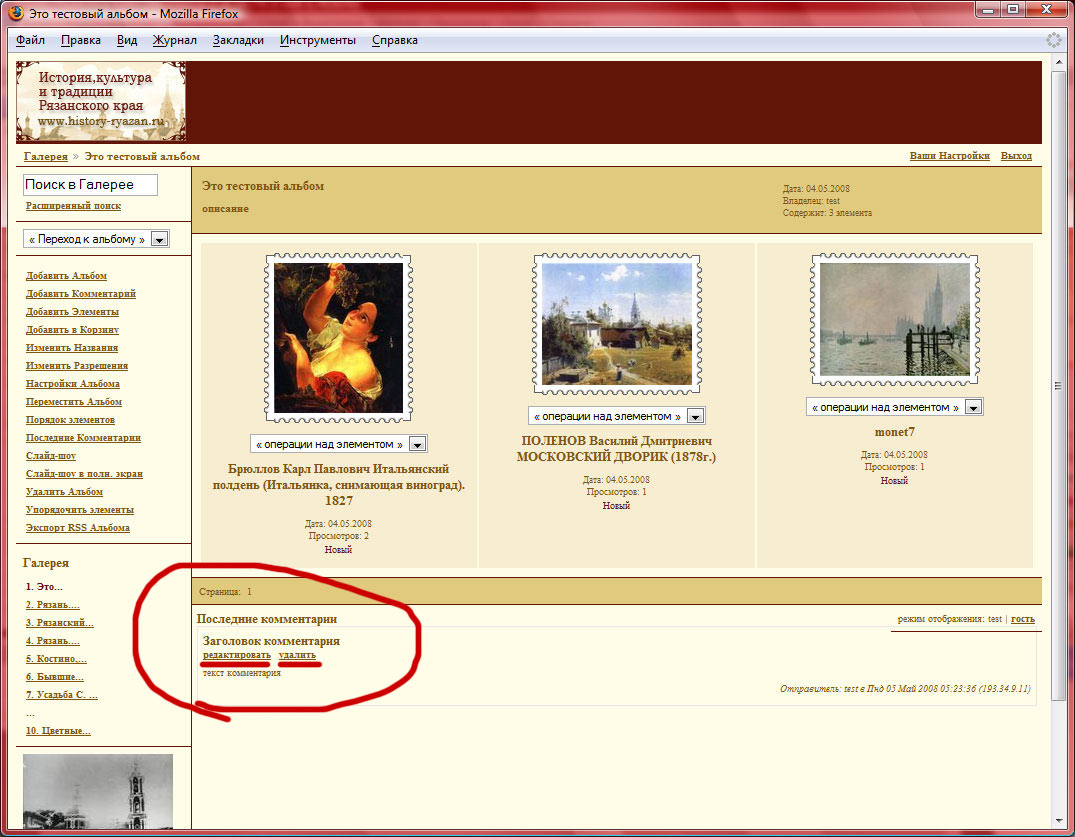Open the monet7 painting thumbnail
The width and height of the screenshot is (1075, 837).
pyautogui.click(x=895, y=319)
